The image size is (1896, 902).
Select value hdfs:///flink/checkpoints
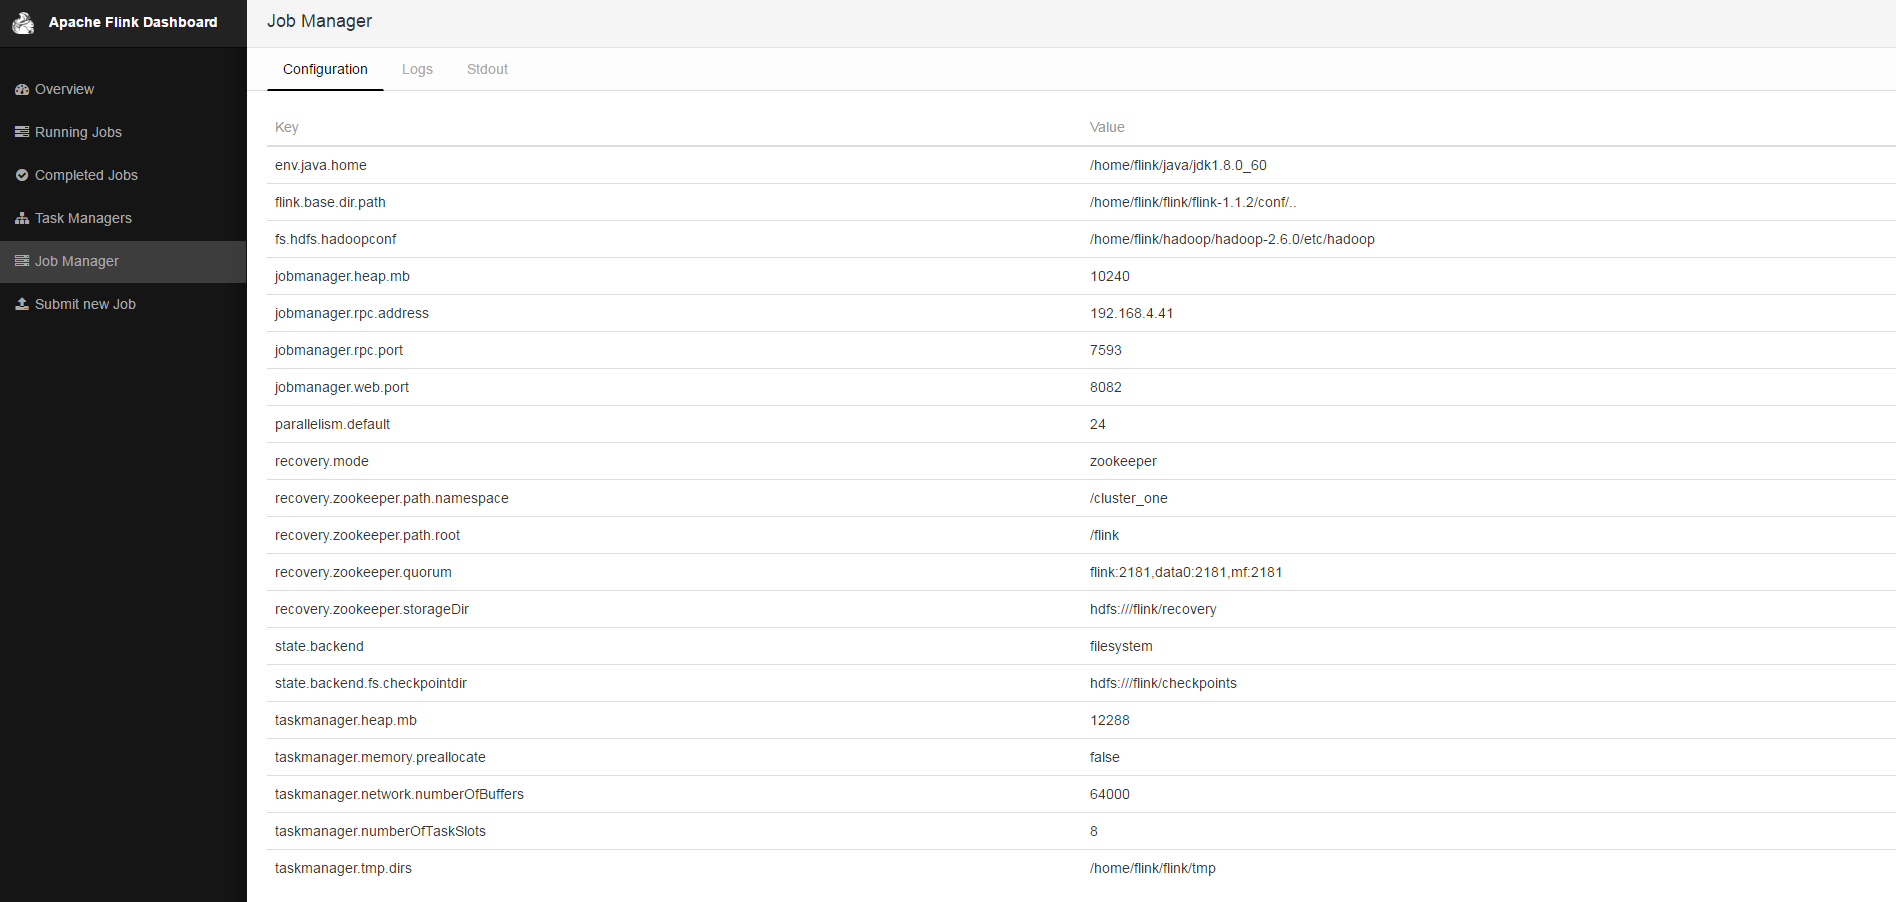[x=1163, y=683]
